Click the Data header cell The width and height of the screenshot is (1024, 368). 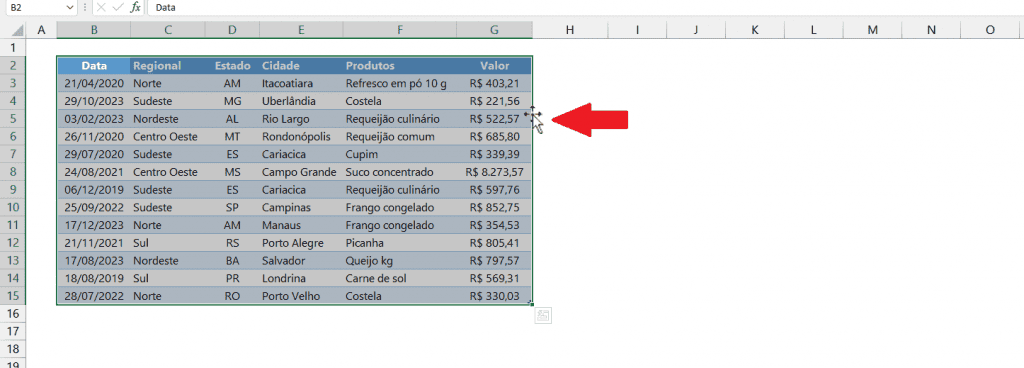coord(93,65)
